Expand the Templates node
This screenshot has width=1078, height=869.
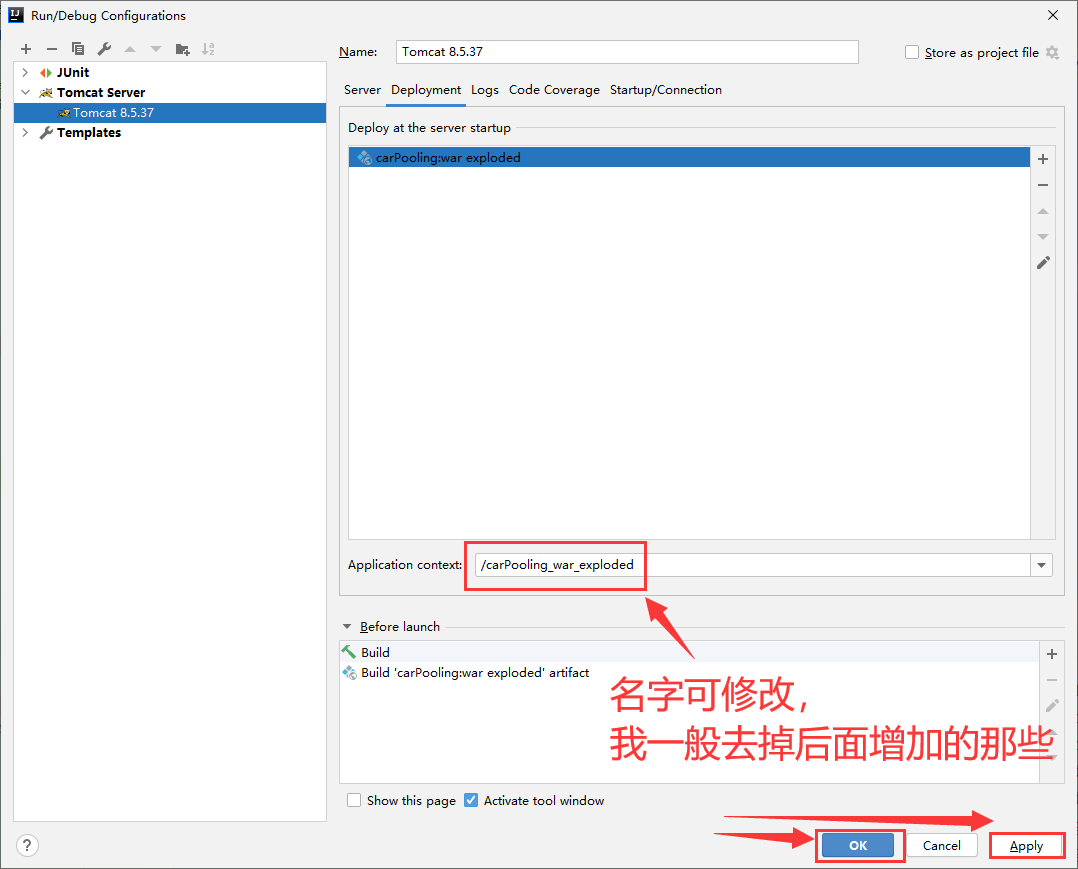(24, 132)
